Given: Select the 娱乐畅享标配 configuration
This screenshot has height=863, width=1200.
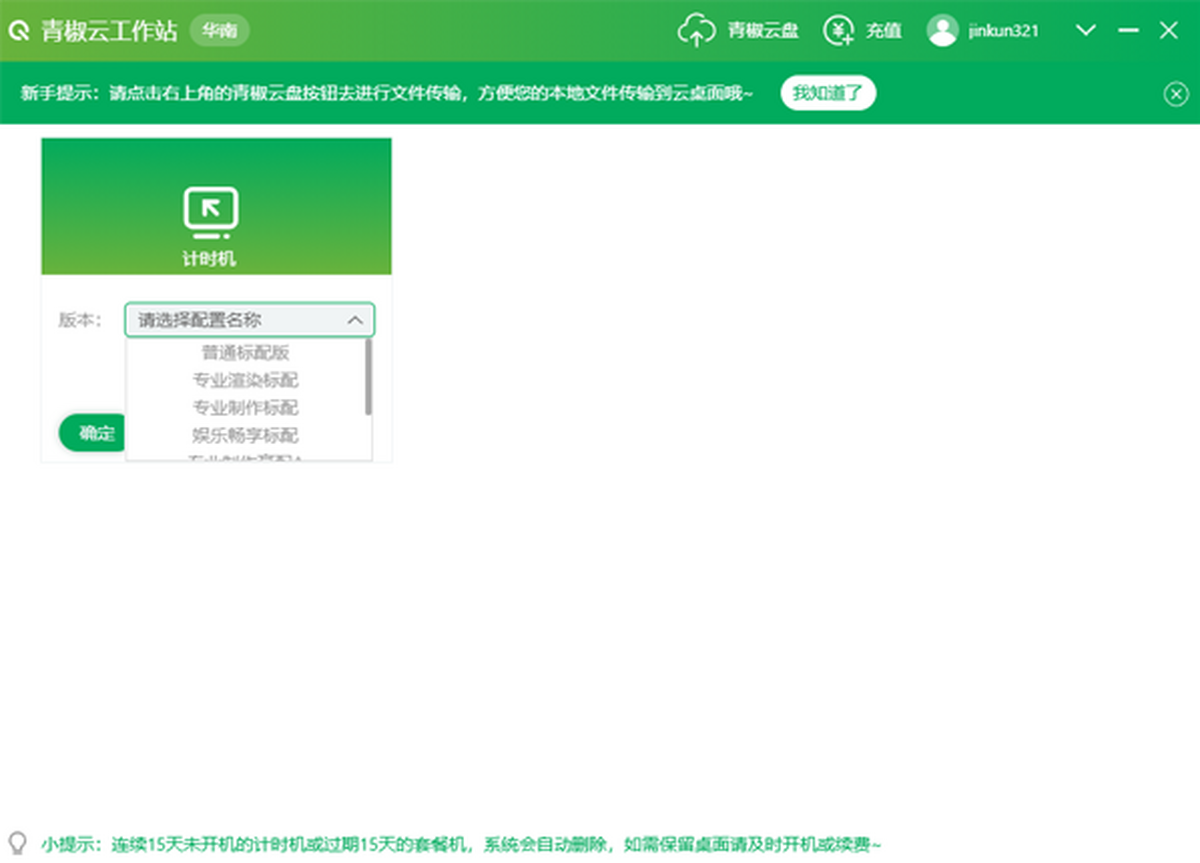Looking at the screenshot, I should coord(245,435).
